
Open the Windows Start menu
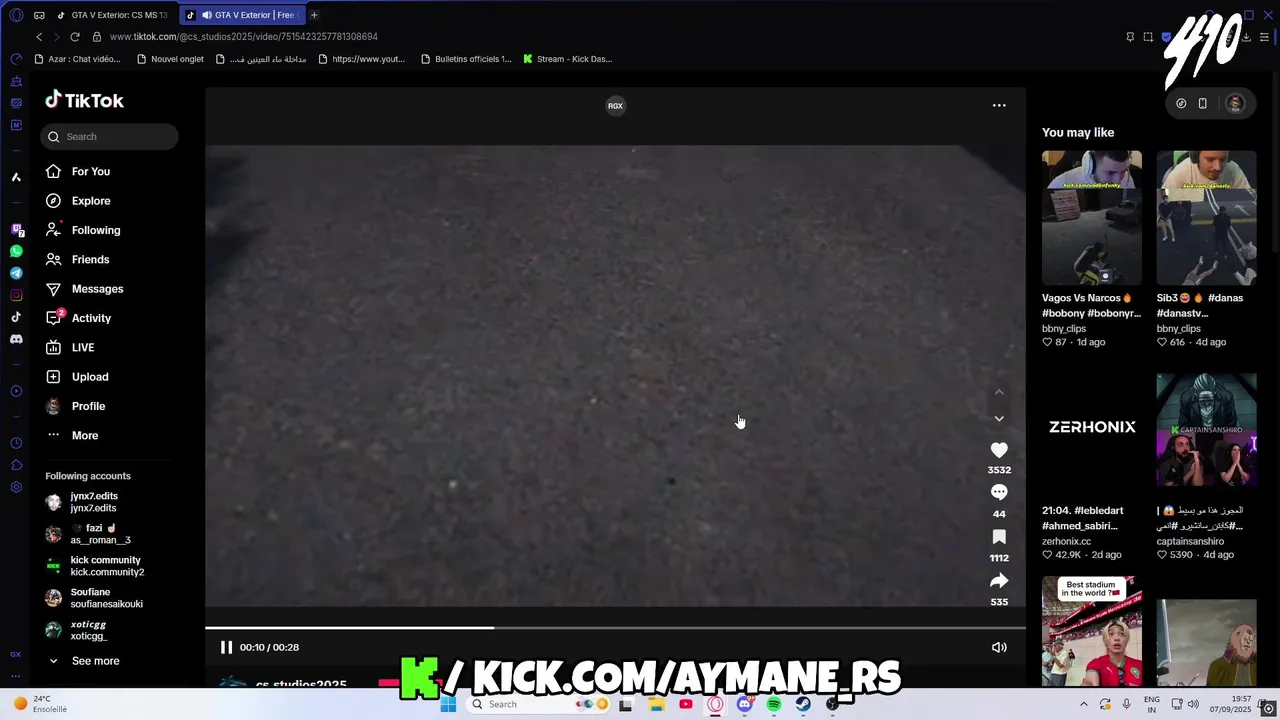tap(448, 704)
